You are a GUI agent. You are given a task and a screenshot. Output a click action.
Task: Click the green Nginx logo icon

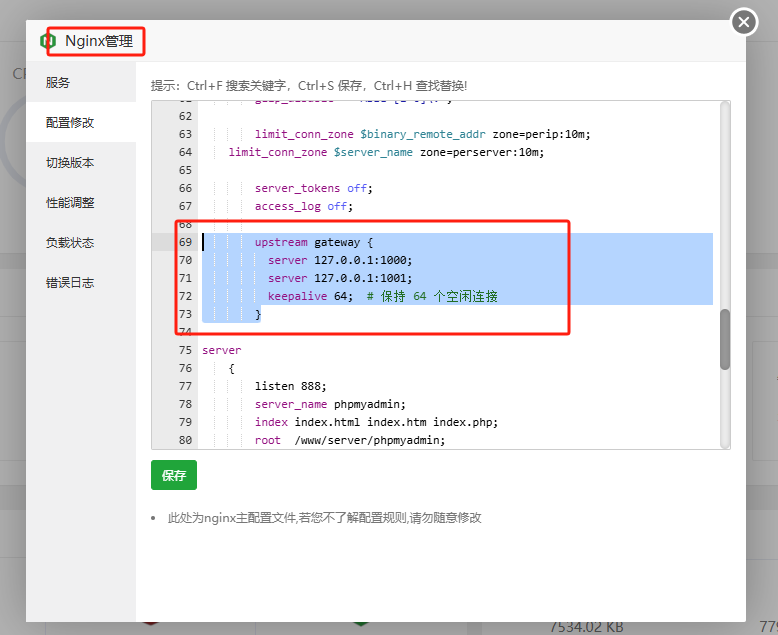48,41
